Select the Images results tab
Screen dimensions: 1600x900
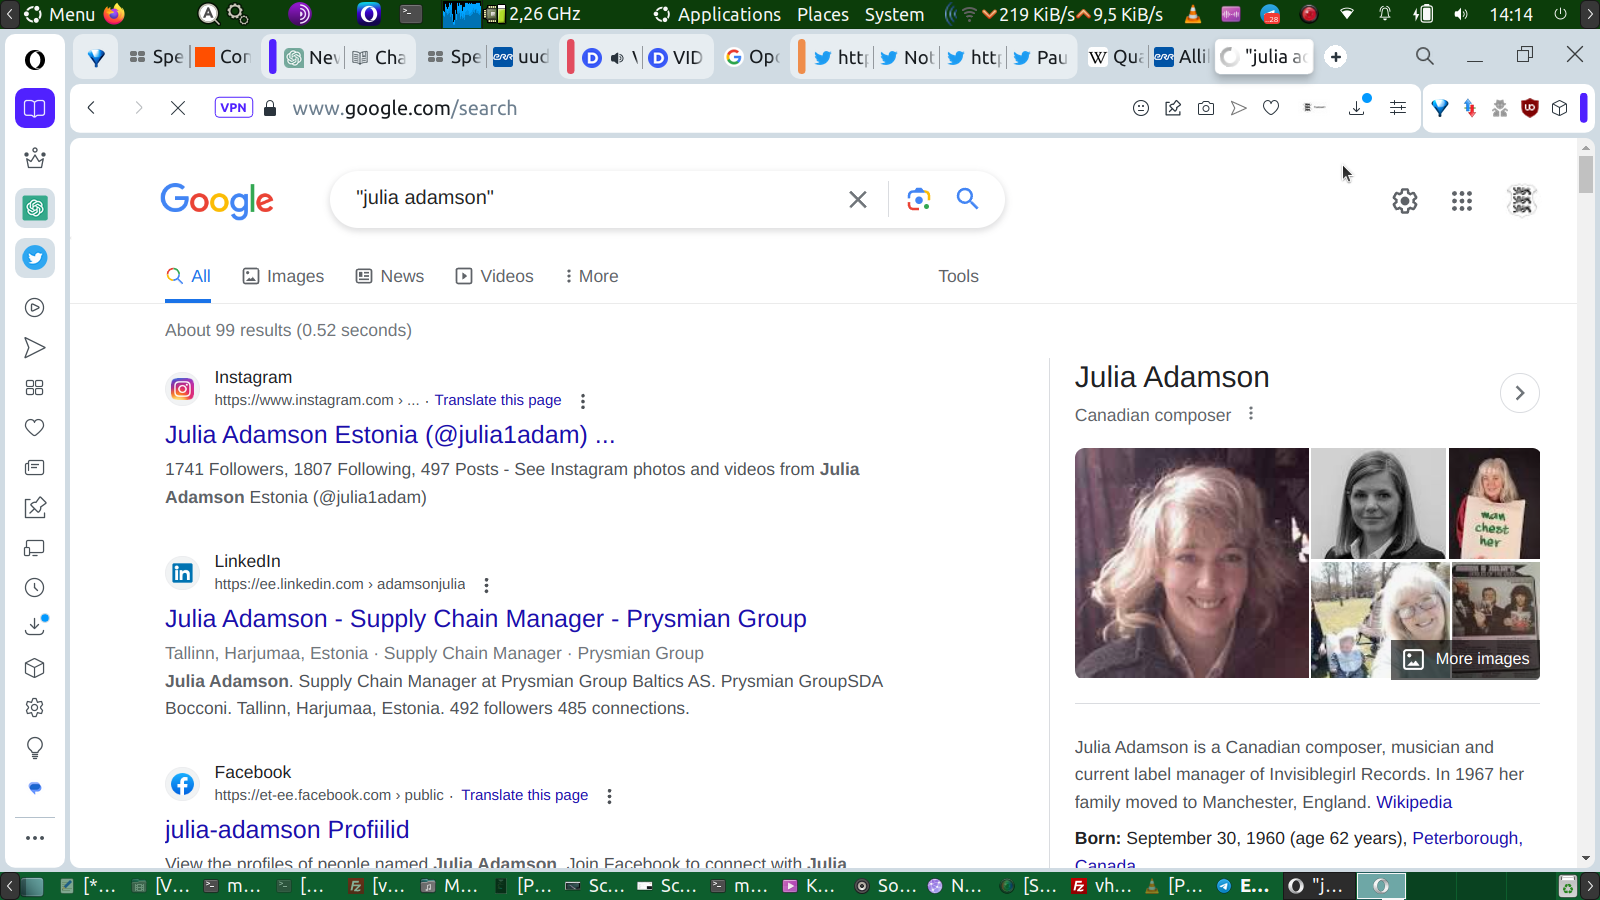point(284,276)
